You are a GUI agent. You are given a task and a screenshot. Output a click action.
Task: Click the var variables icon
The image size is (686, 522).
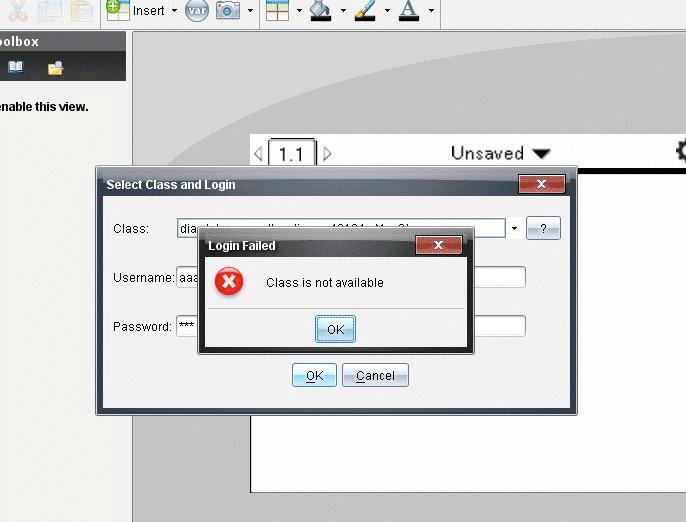point(197,10)
